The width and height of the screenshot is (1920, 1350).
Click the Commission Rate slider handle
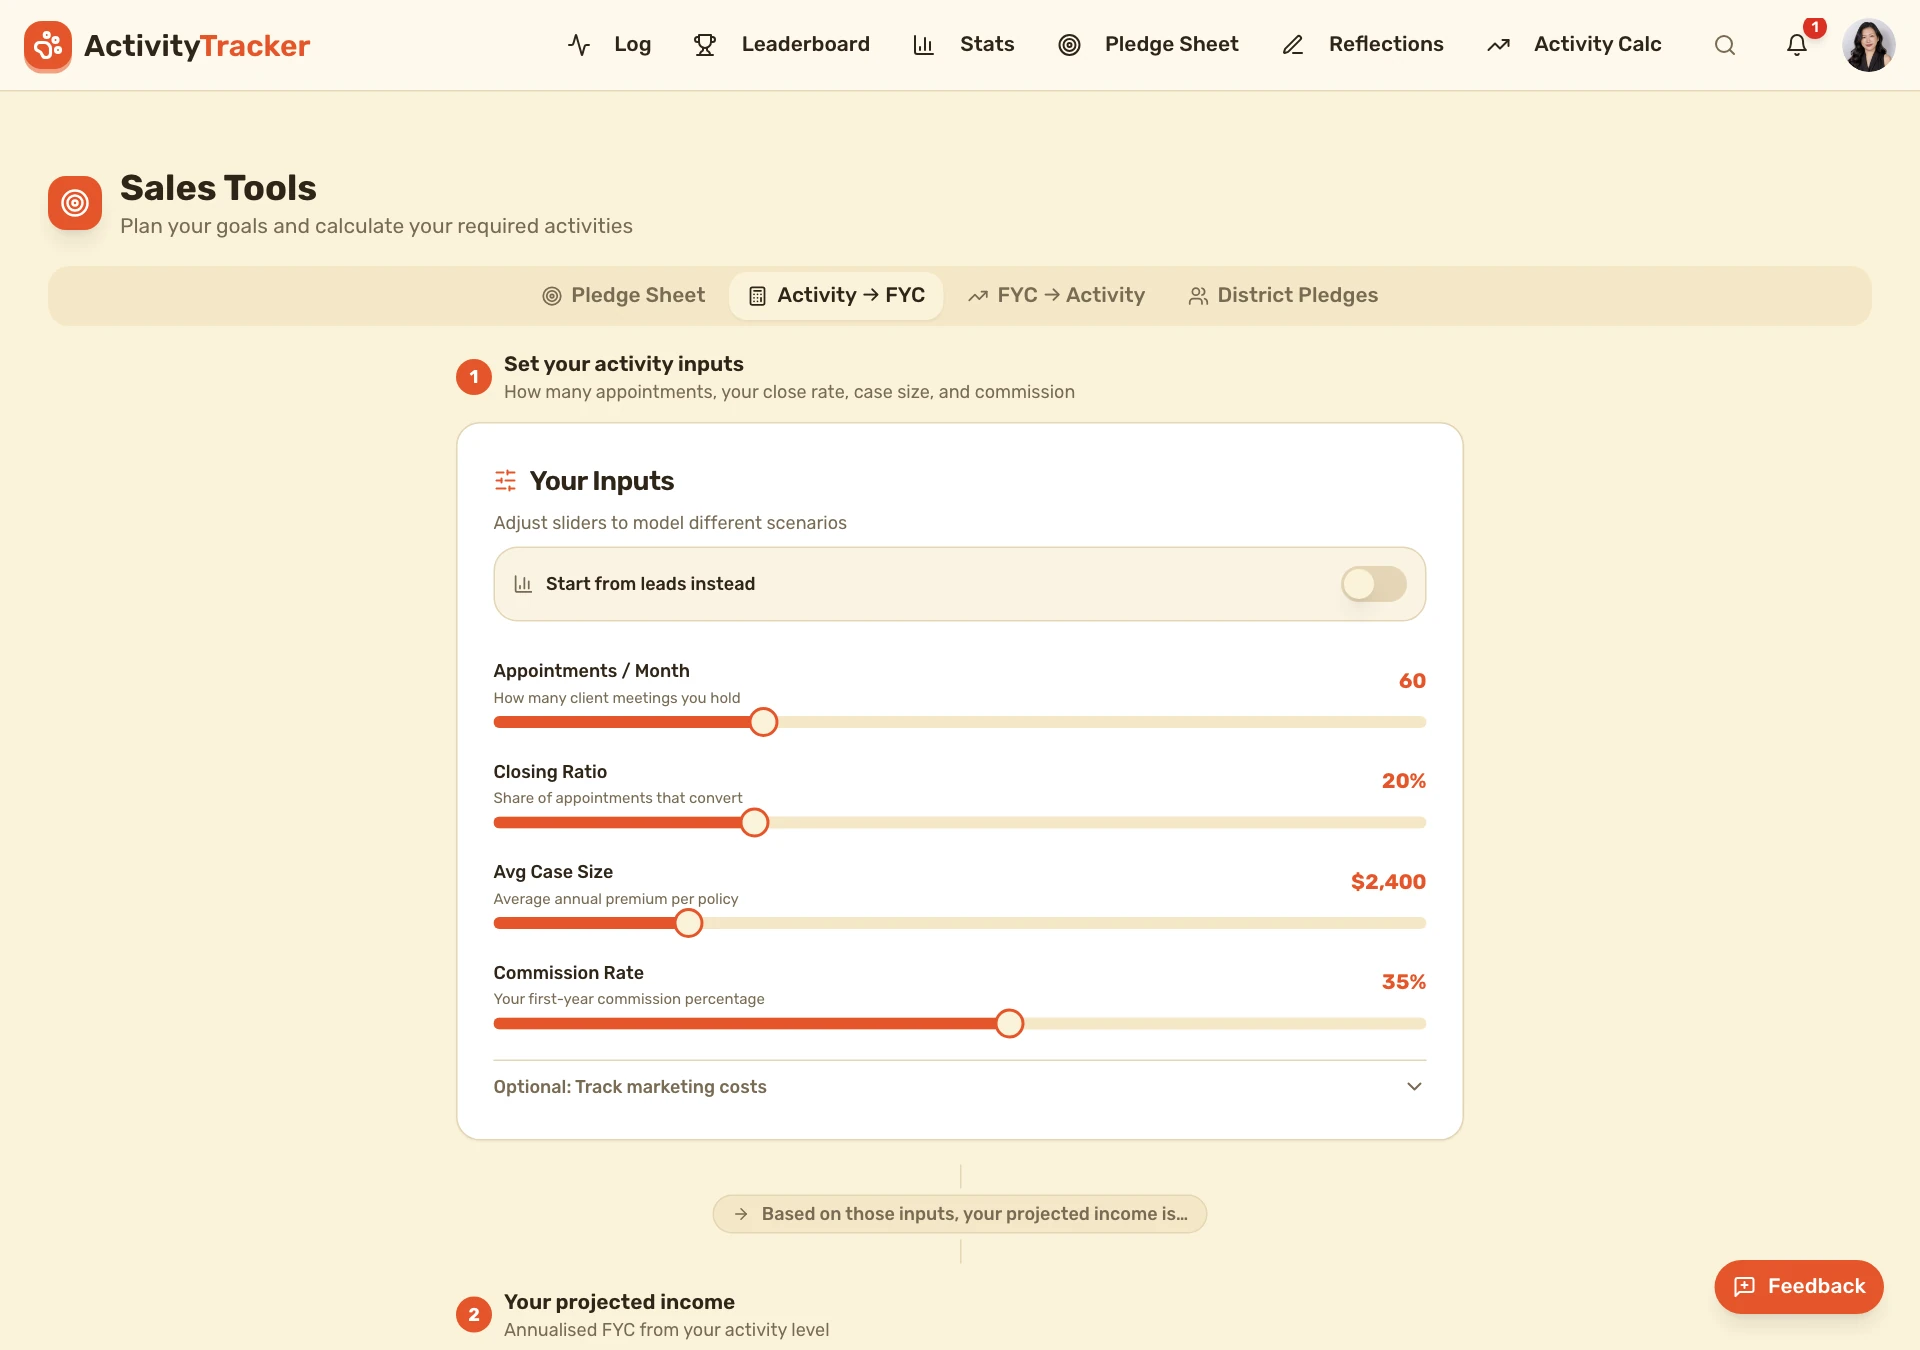click(1010, 1024)
